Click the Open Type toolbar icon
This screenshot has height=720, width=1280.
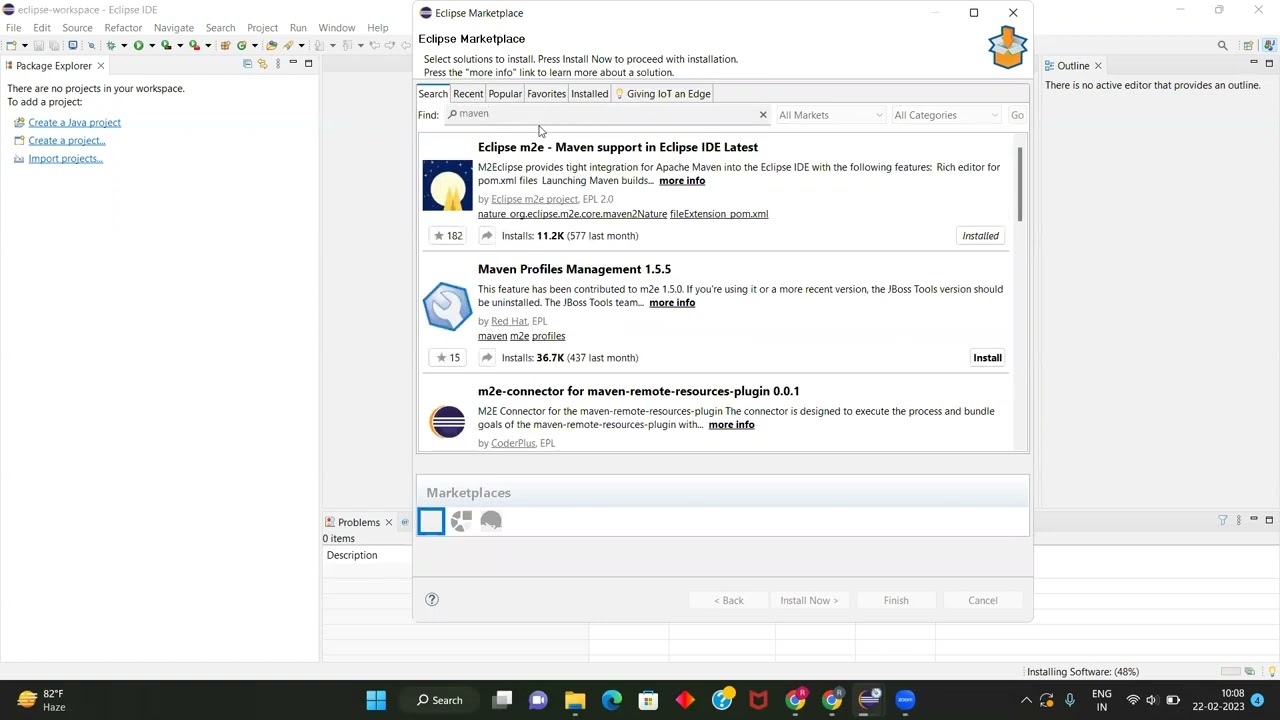coord(271,45)
